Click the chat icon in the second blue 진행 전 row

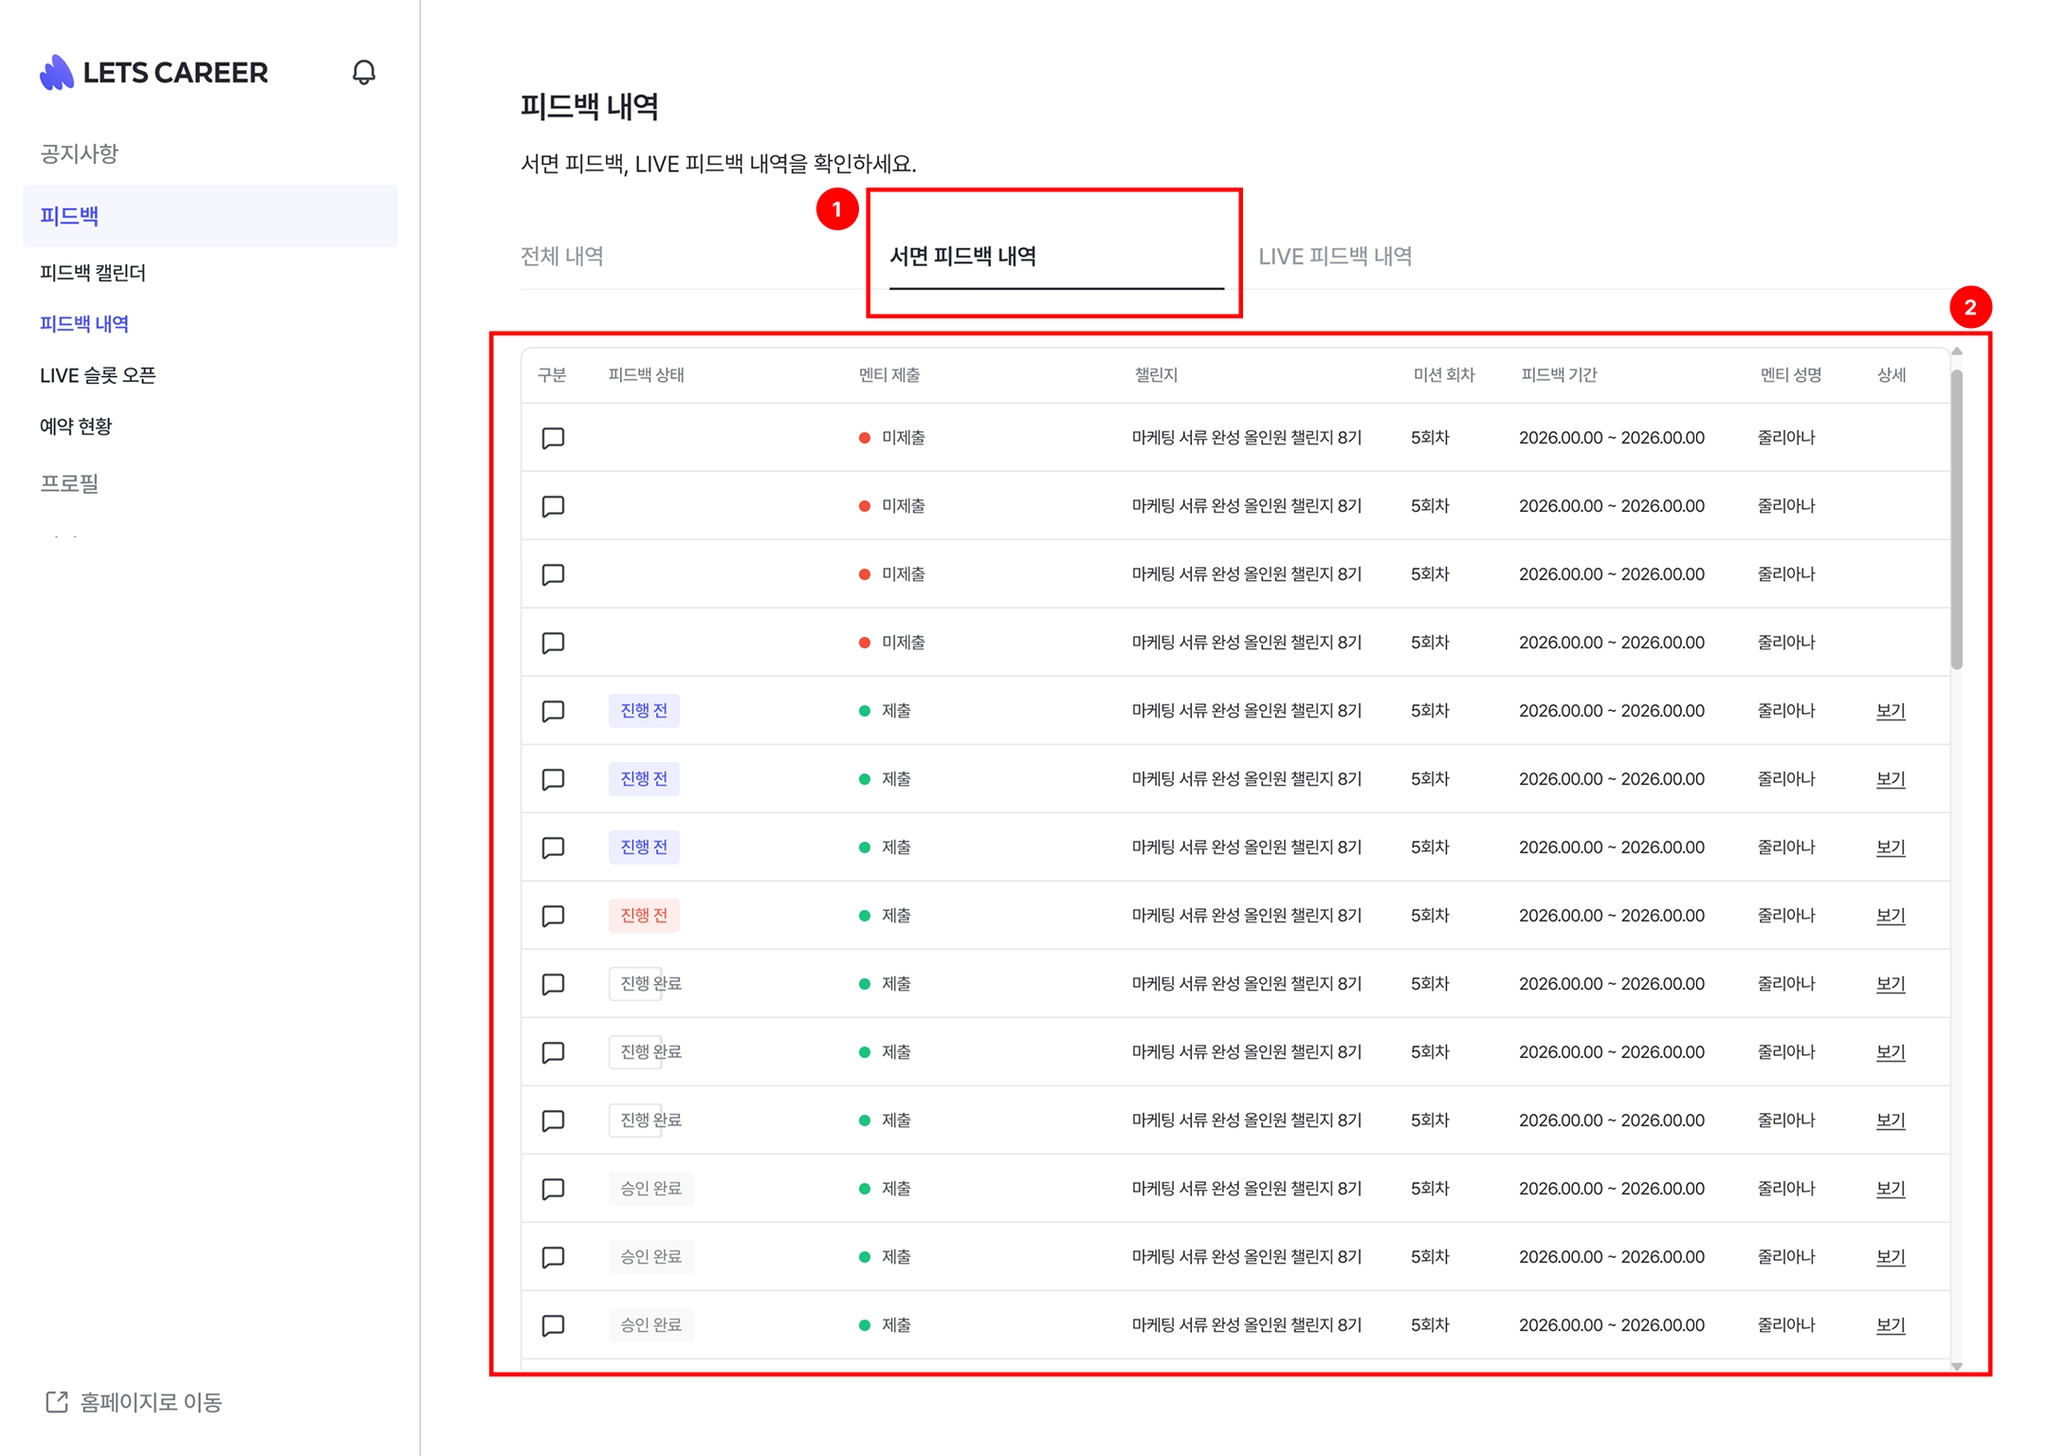[553, 779]
